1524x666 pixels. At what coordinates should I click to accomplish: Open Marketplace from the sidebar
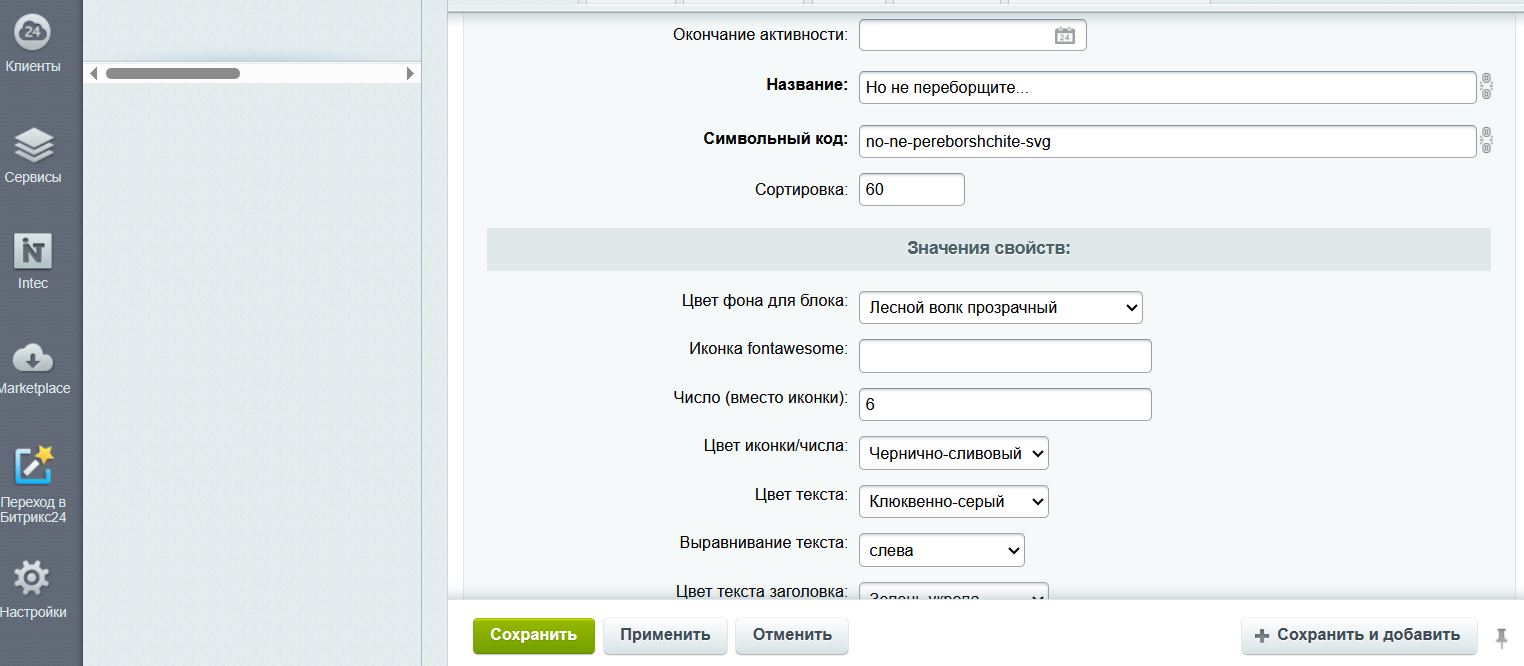pos(33,366)
